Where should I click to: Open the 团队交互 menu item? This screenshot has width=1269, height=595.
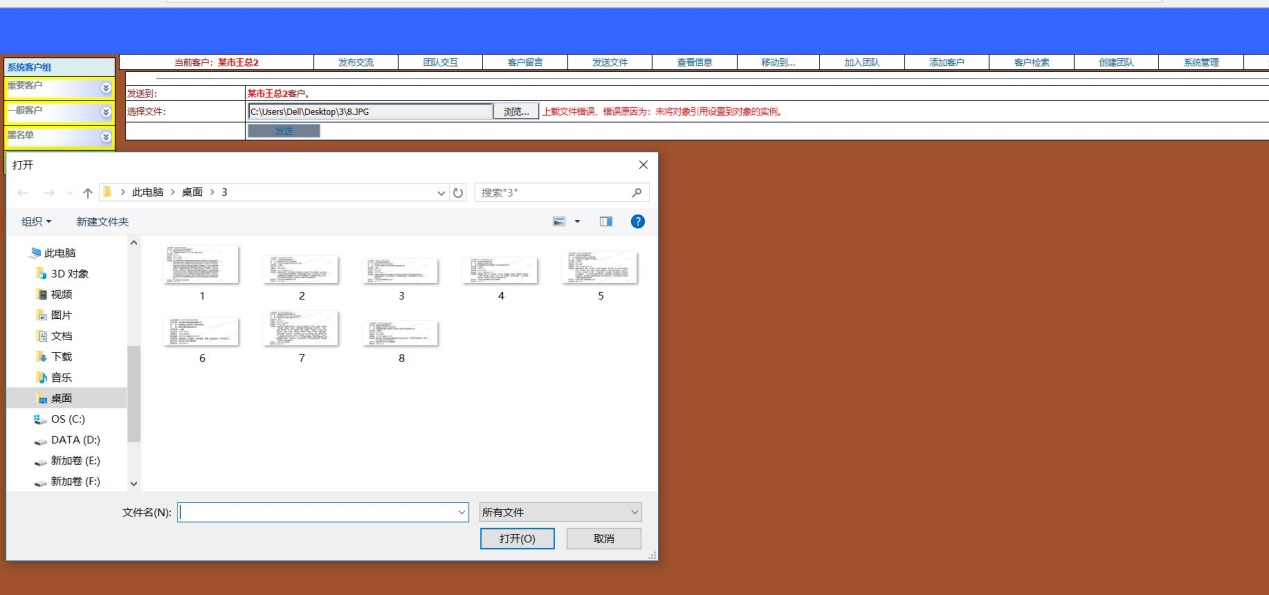[x=440, y=62]
